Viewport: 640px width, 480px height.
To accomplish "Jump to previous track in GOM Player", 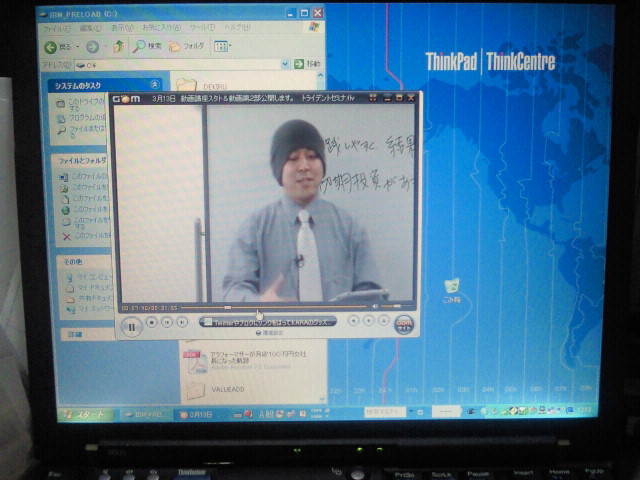I will click(167, 322).
